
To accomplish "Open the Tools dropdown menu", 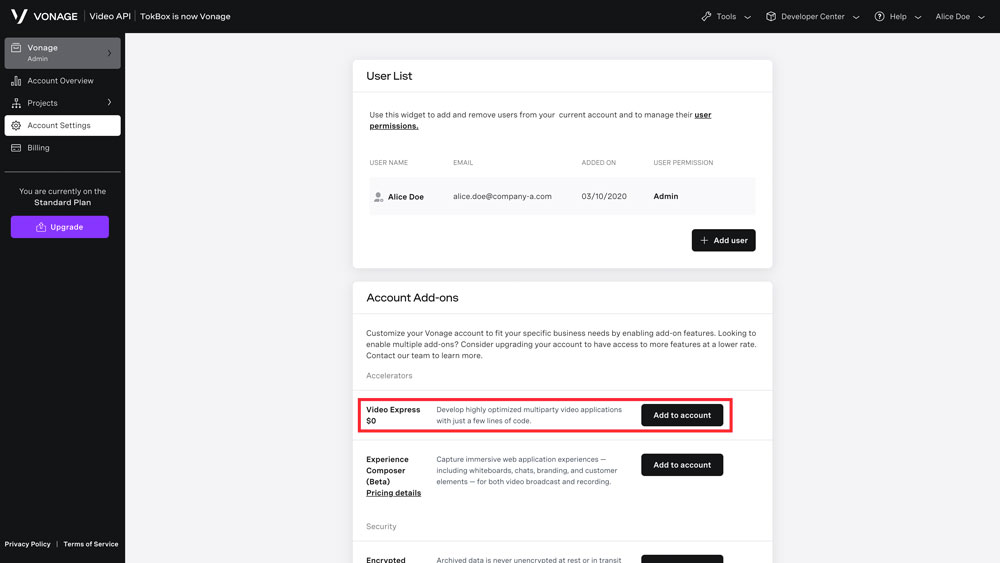I will coord(726,17).
